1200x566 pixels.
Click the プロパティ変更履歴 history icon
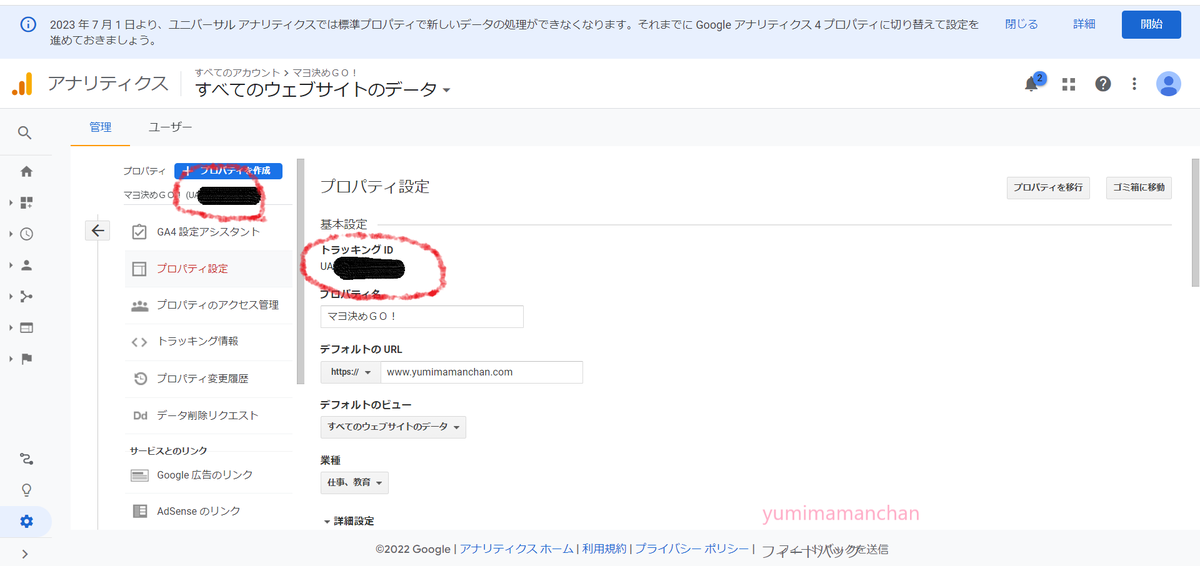coord(140,379)
